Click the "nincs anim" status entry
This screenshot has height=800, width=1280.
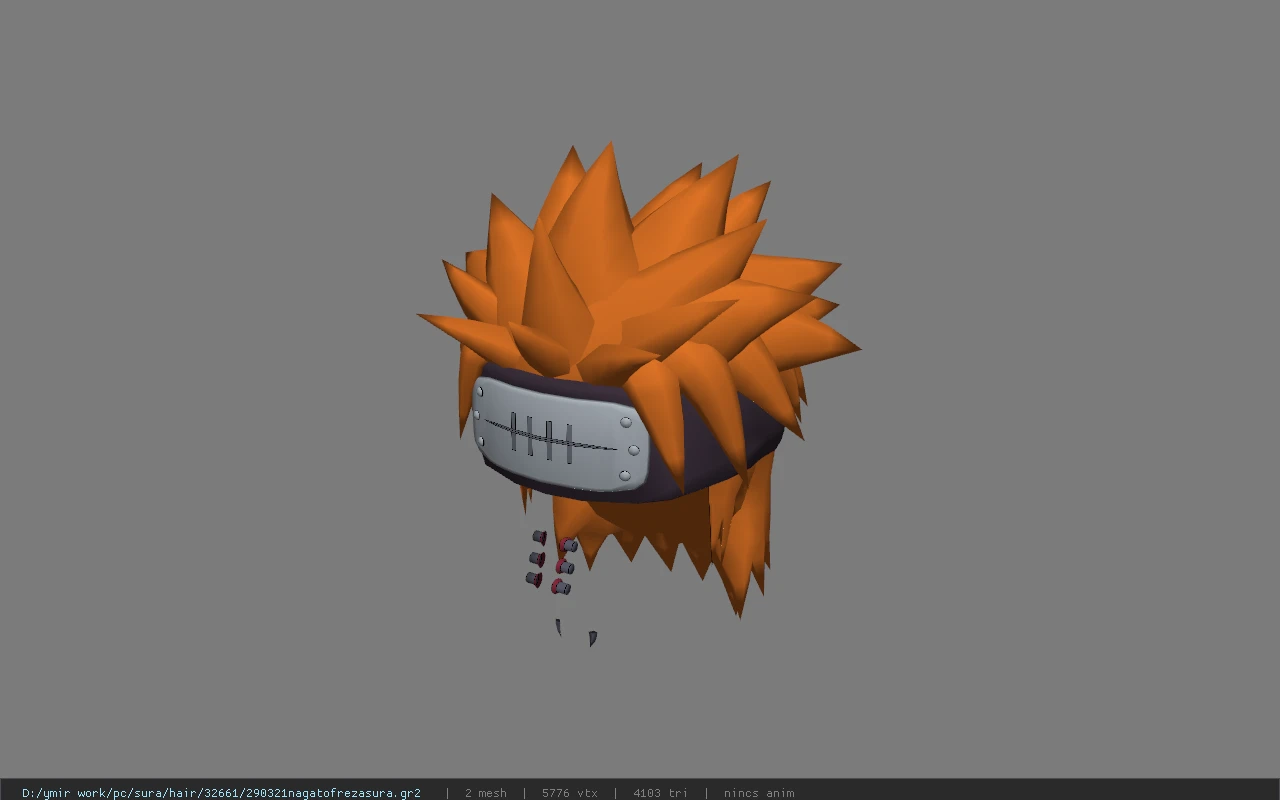(x=759, y=793)
